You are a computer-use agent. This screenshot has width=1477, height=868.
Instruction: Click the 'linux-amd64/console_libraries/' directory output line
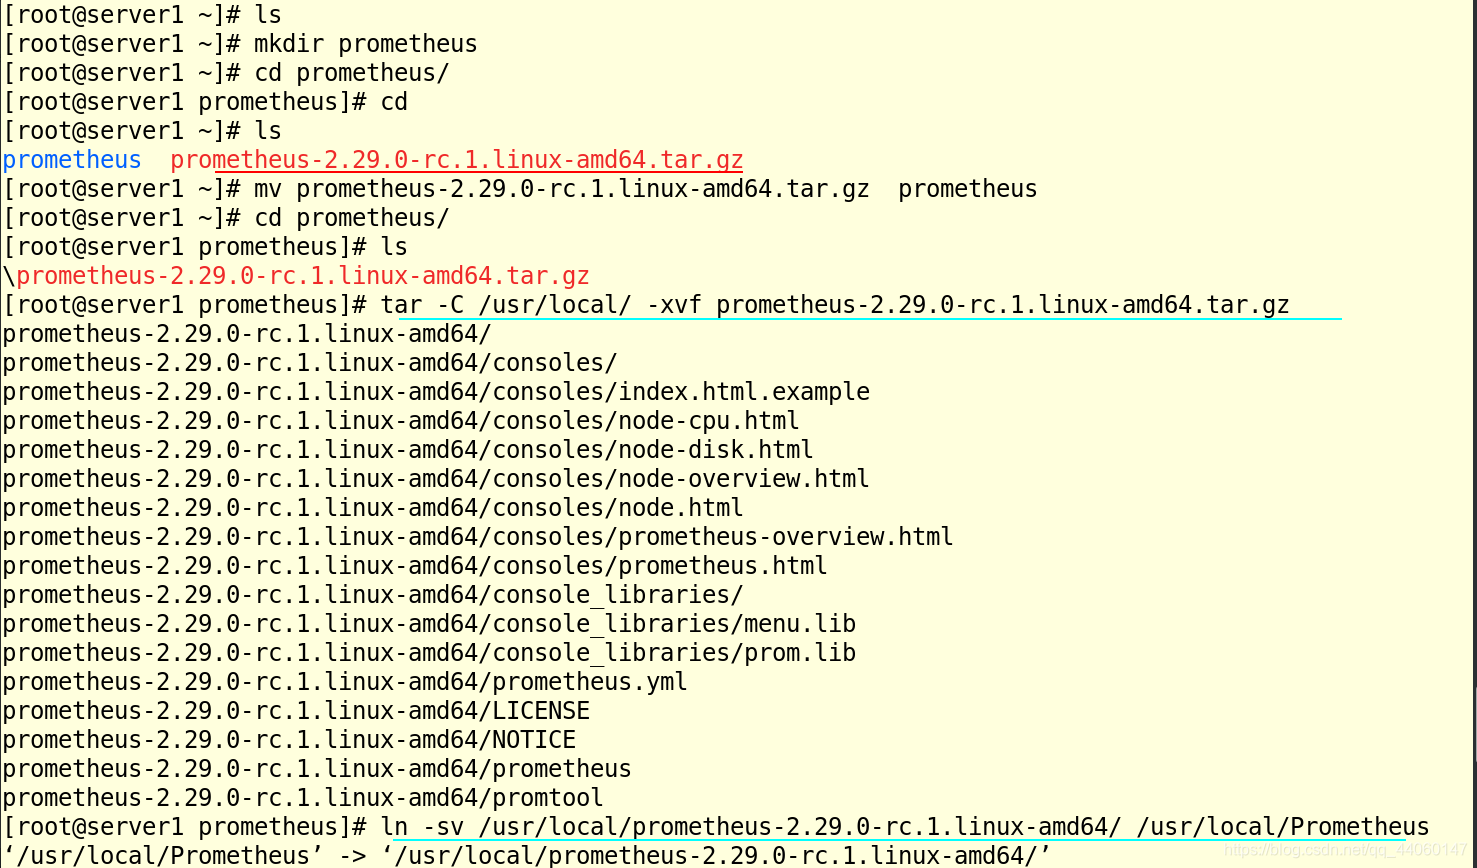pos(373,595)
